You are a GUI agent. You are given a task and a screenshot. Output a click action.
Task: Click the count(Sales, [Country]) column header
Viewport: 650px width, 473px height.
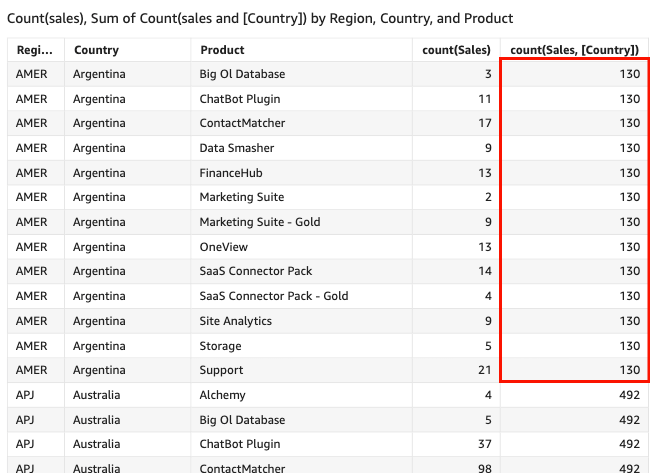(575, 50)
